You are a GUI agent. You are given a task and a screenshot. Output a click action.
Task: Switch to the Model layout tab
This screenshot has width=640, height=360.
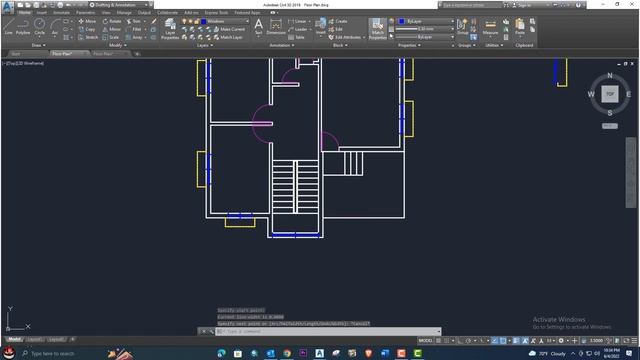(x=14, y=339)
